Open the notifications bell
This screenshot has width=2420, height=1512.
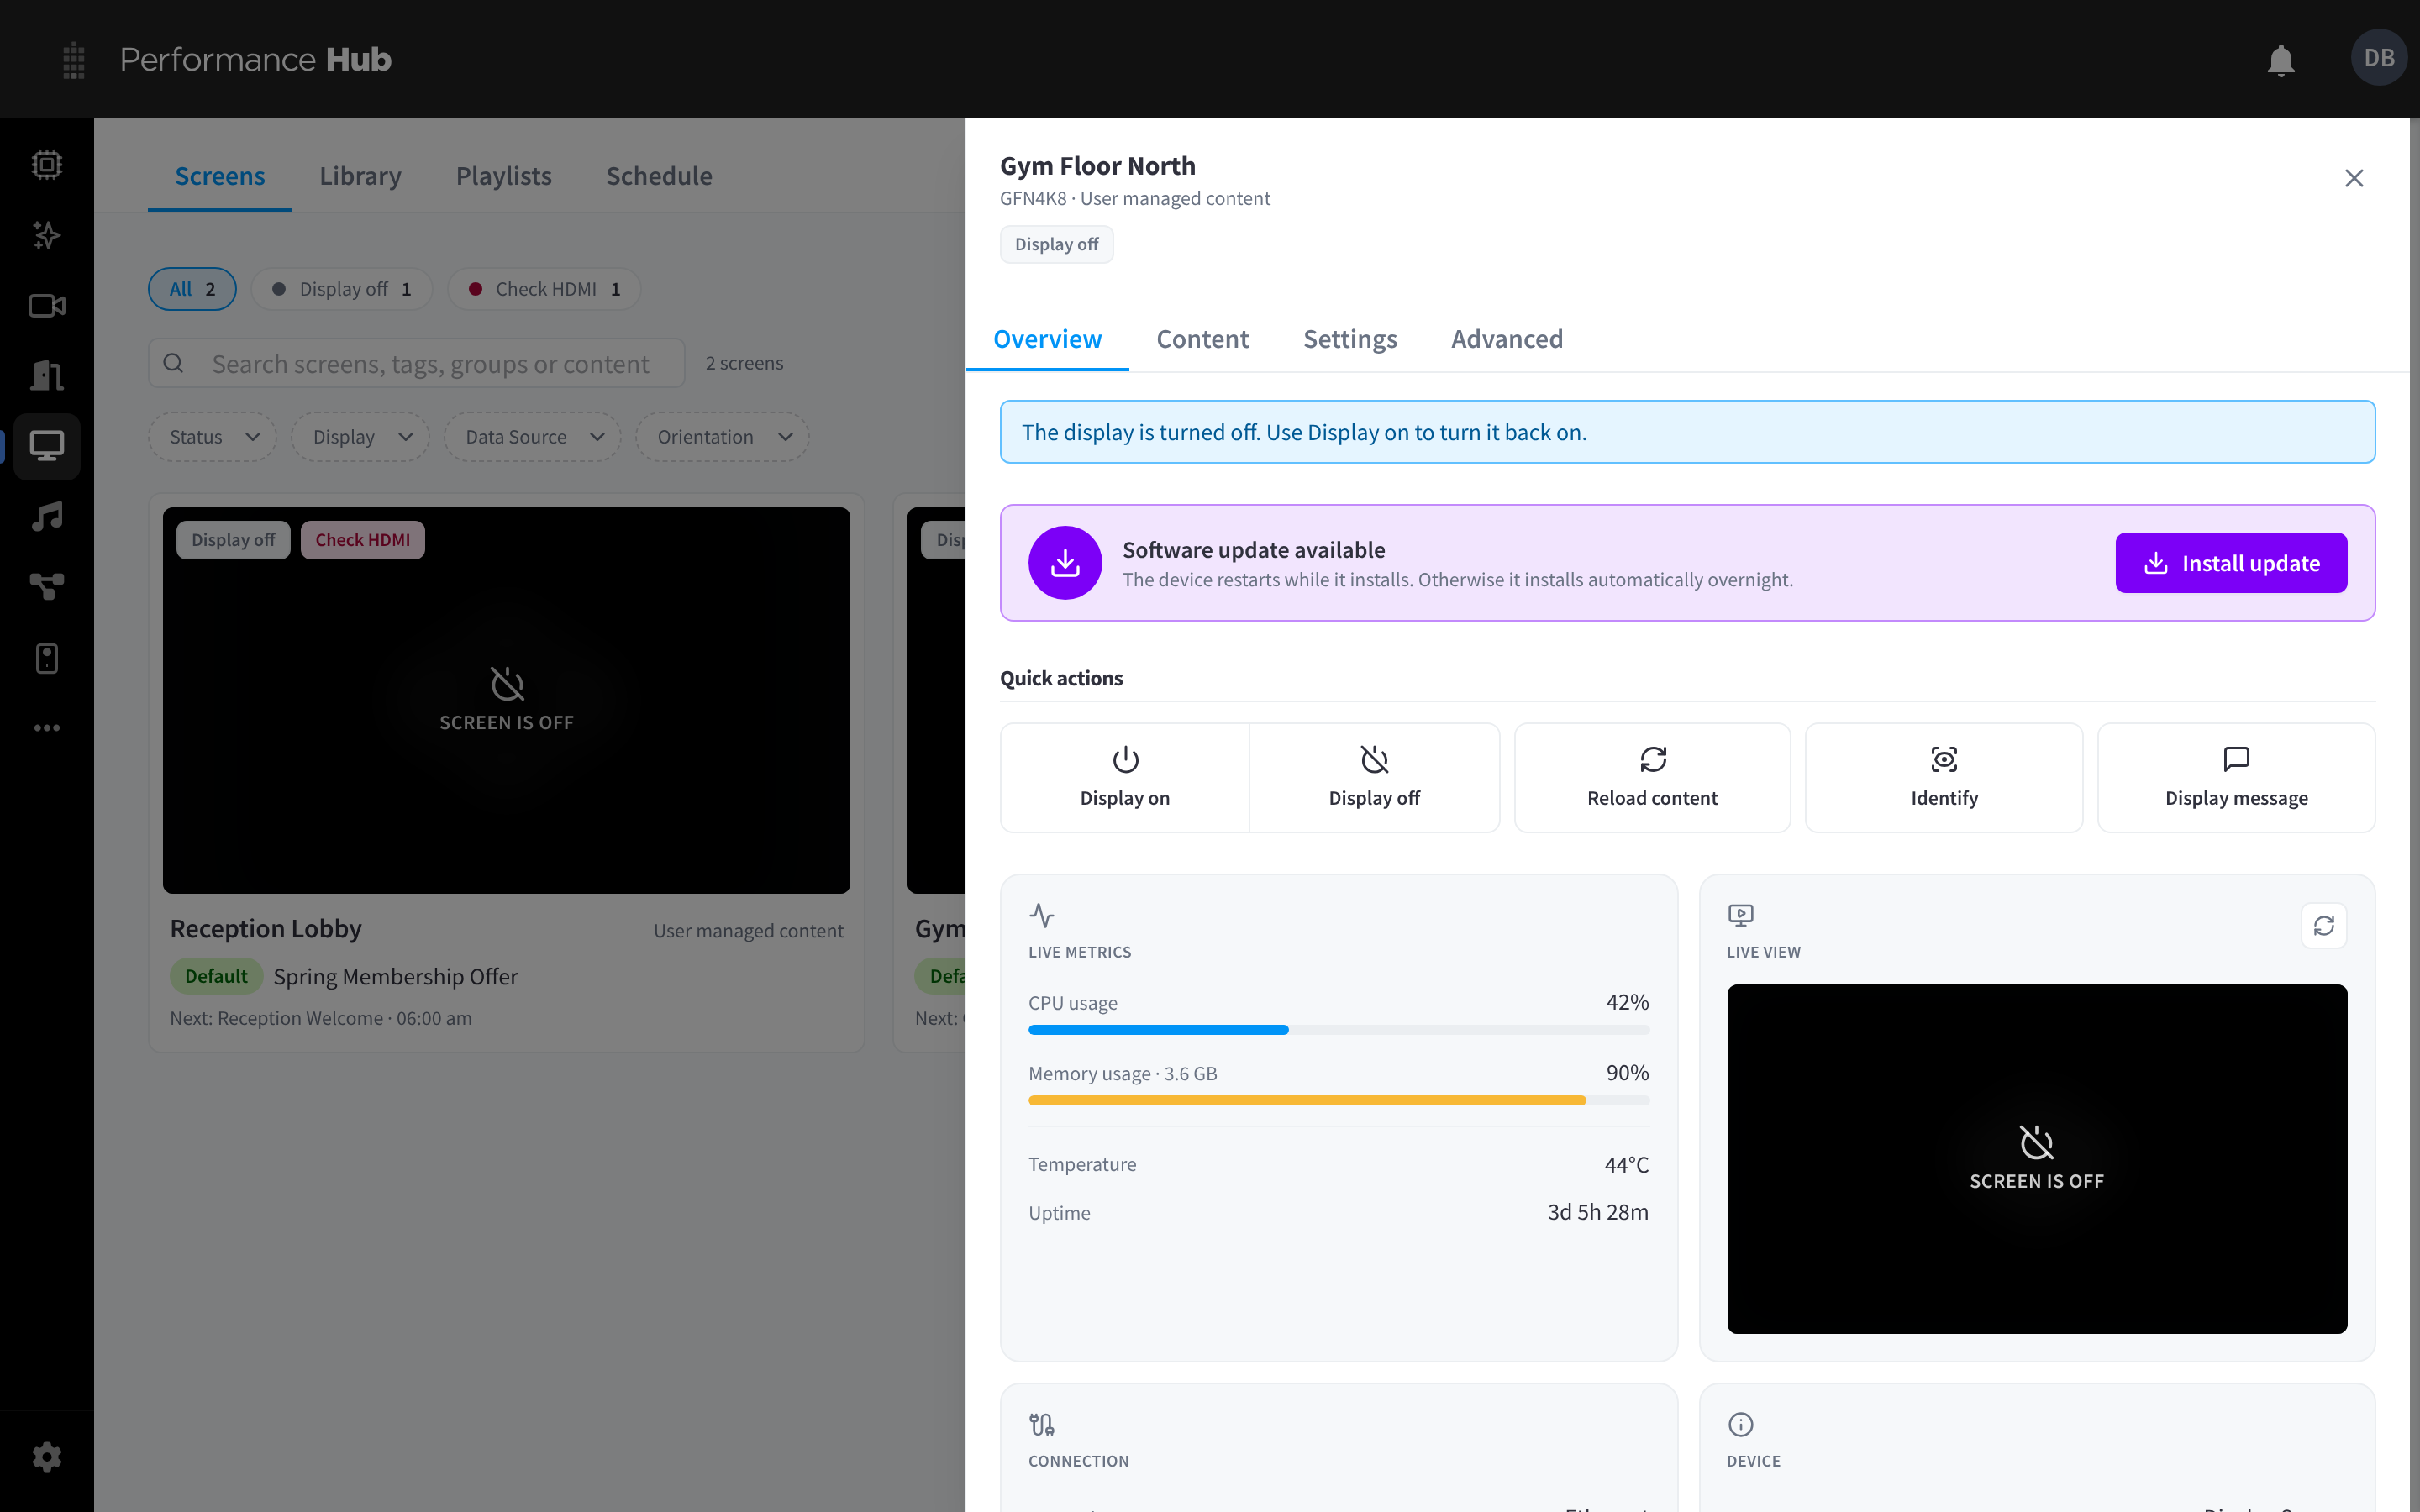(x=2280, y=60)
